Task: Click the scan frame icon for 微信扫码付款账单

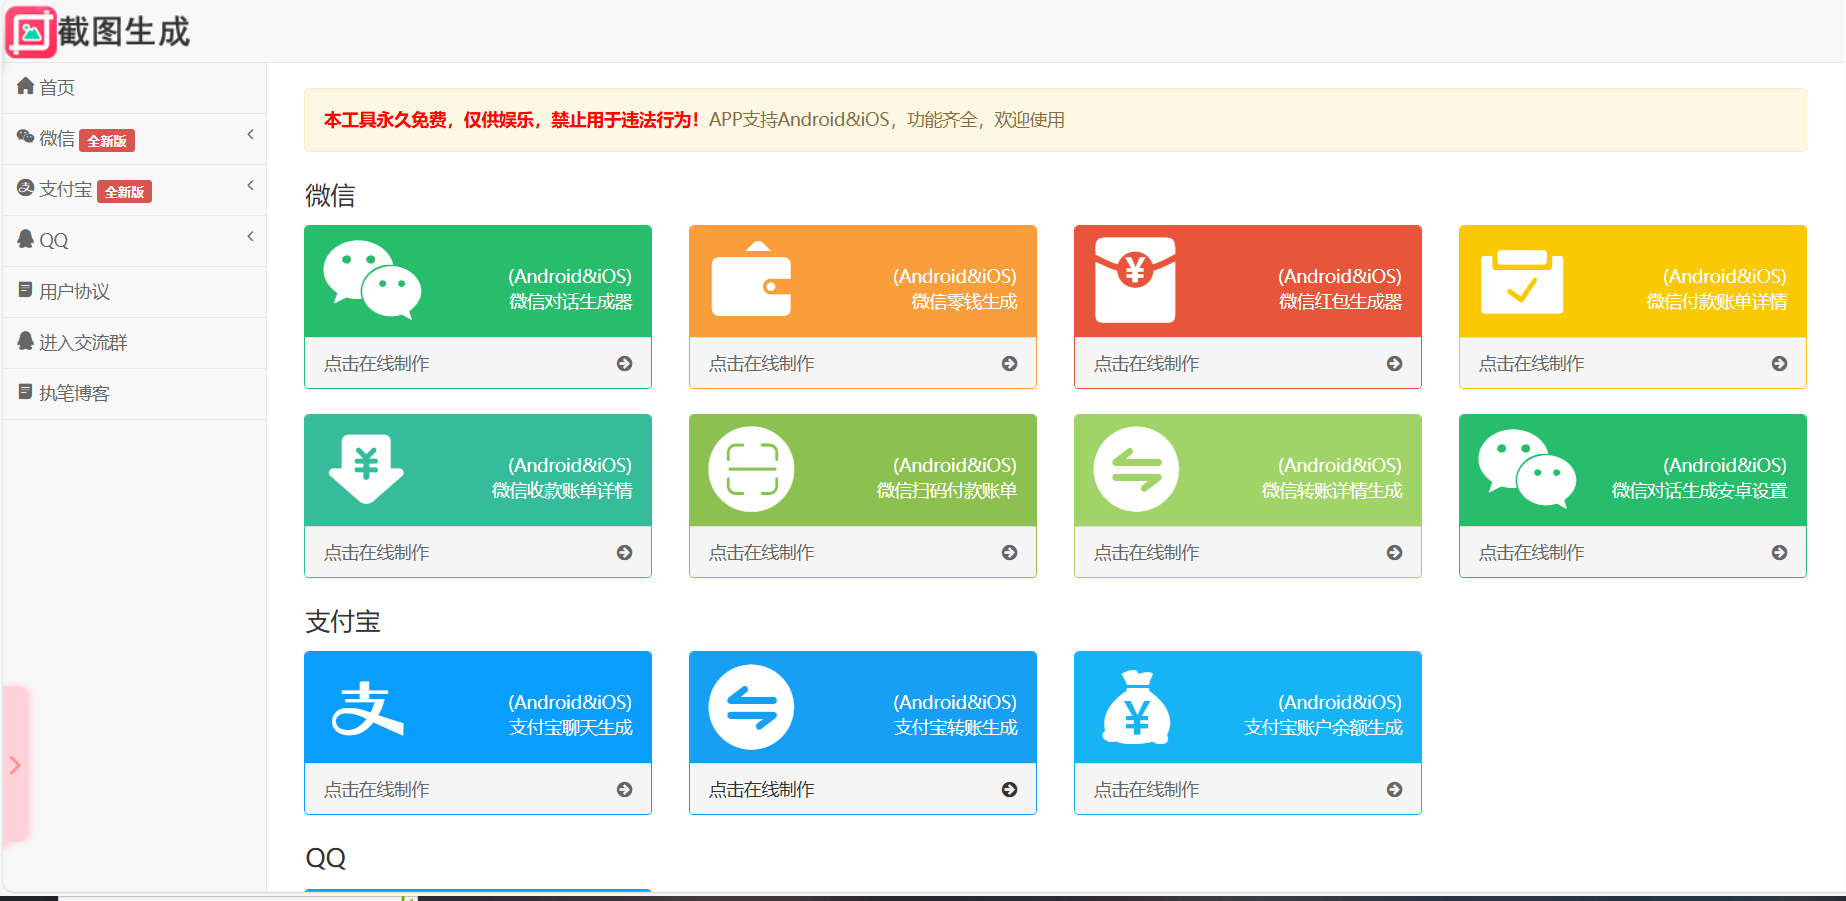Action: coord(751,469)
